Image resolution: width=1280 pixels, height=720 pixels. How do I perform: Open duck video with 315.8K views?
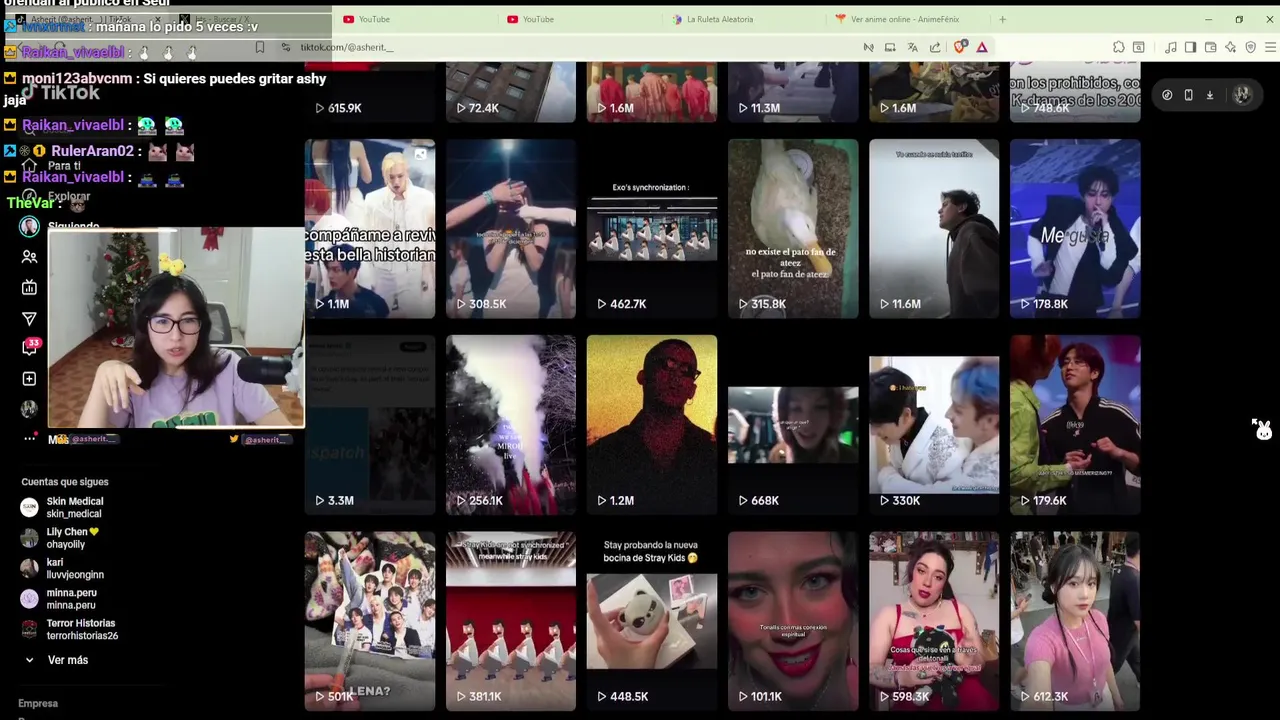click(793, 229)
